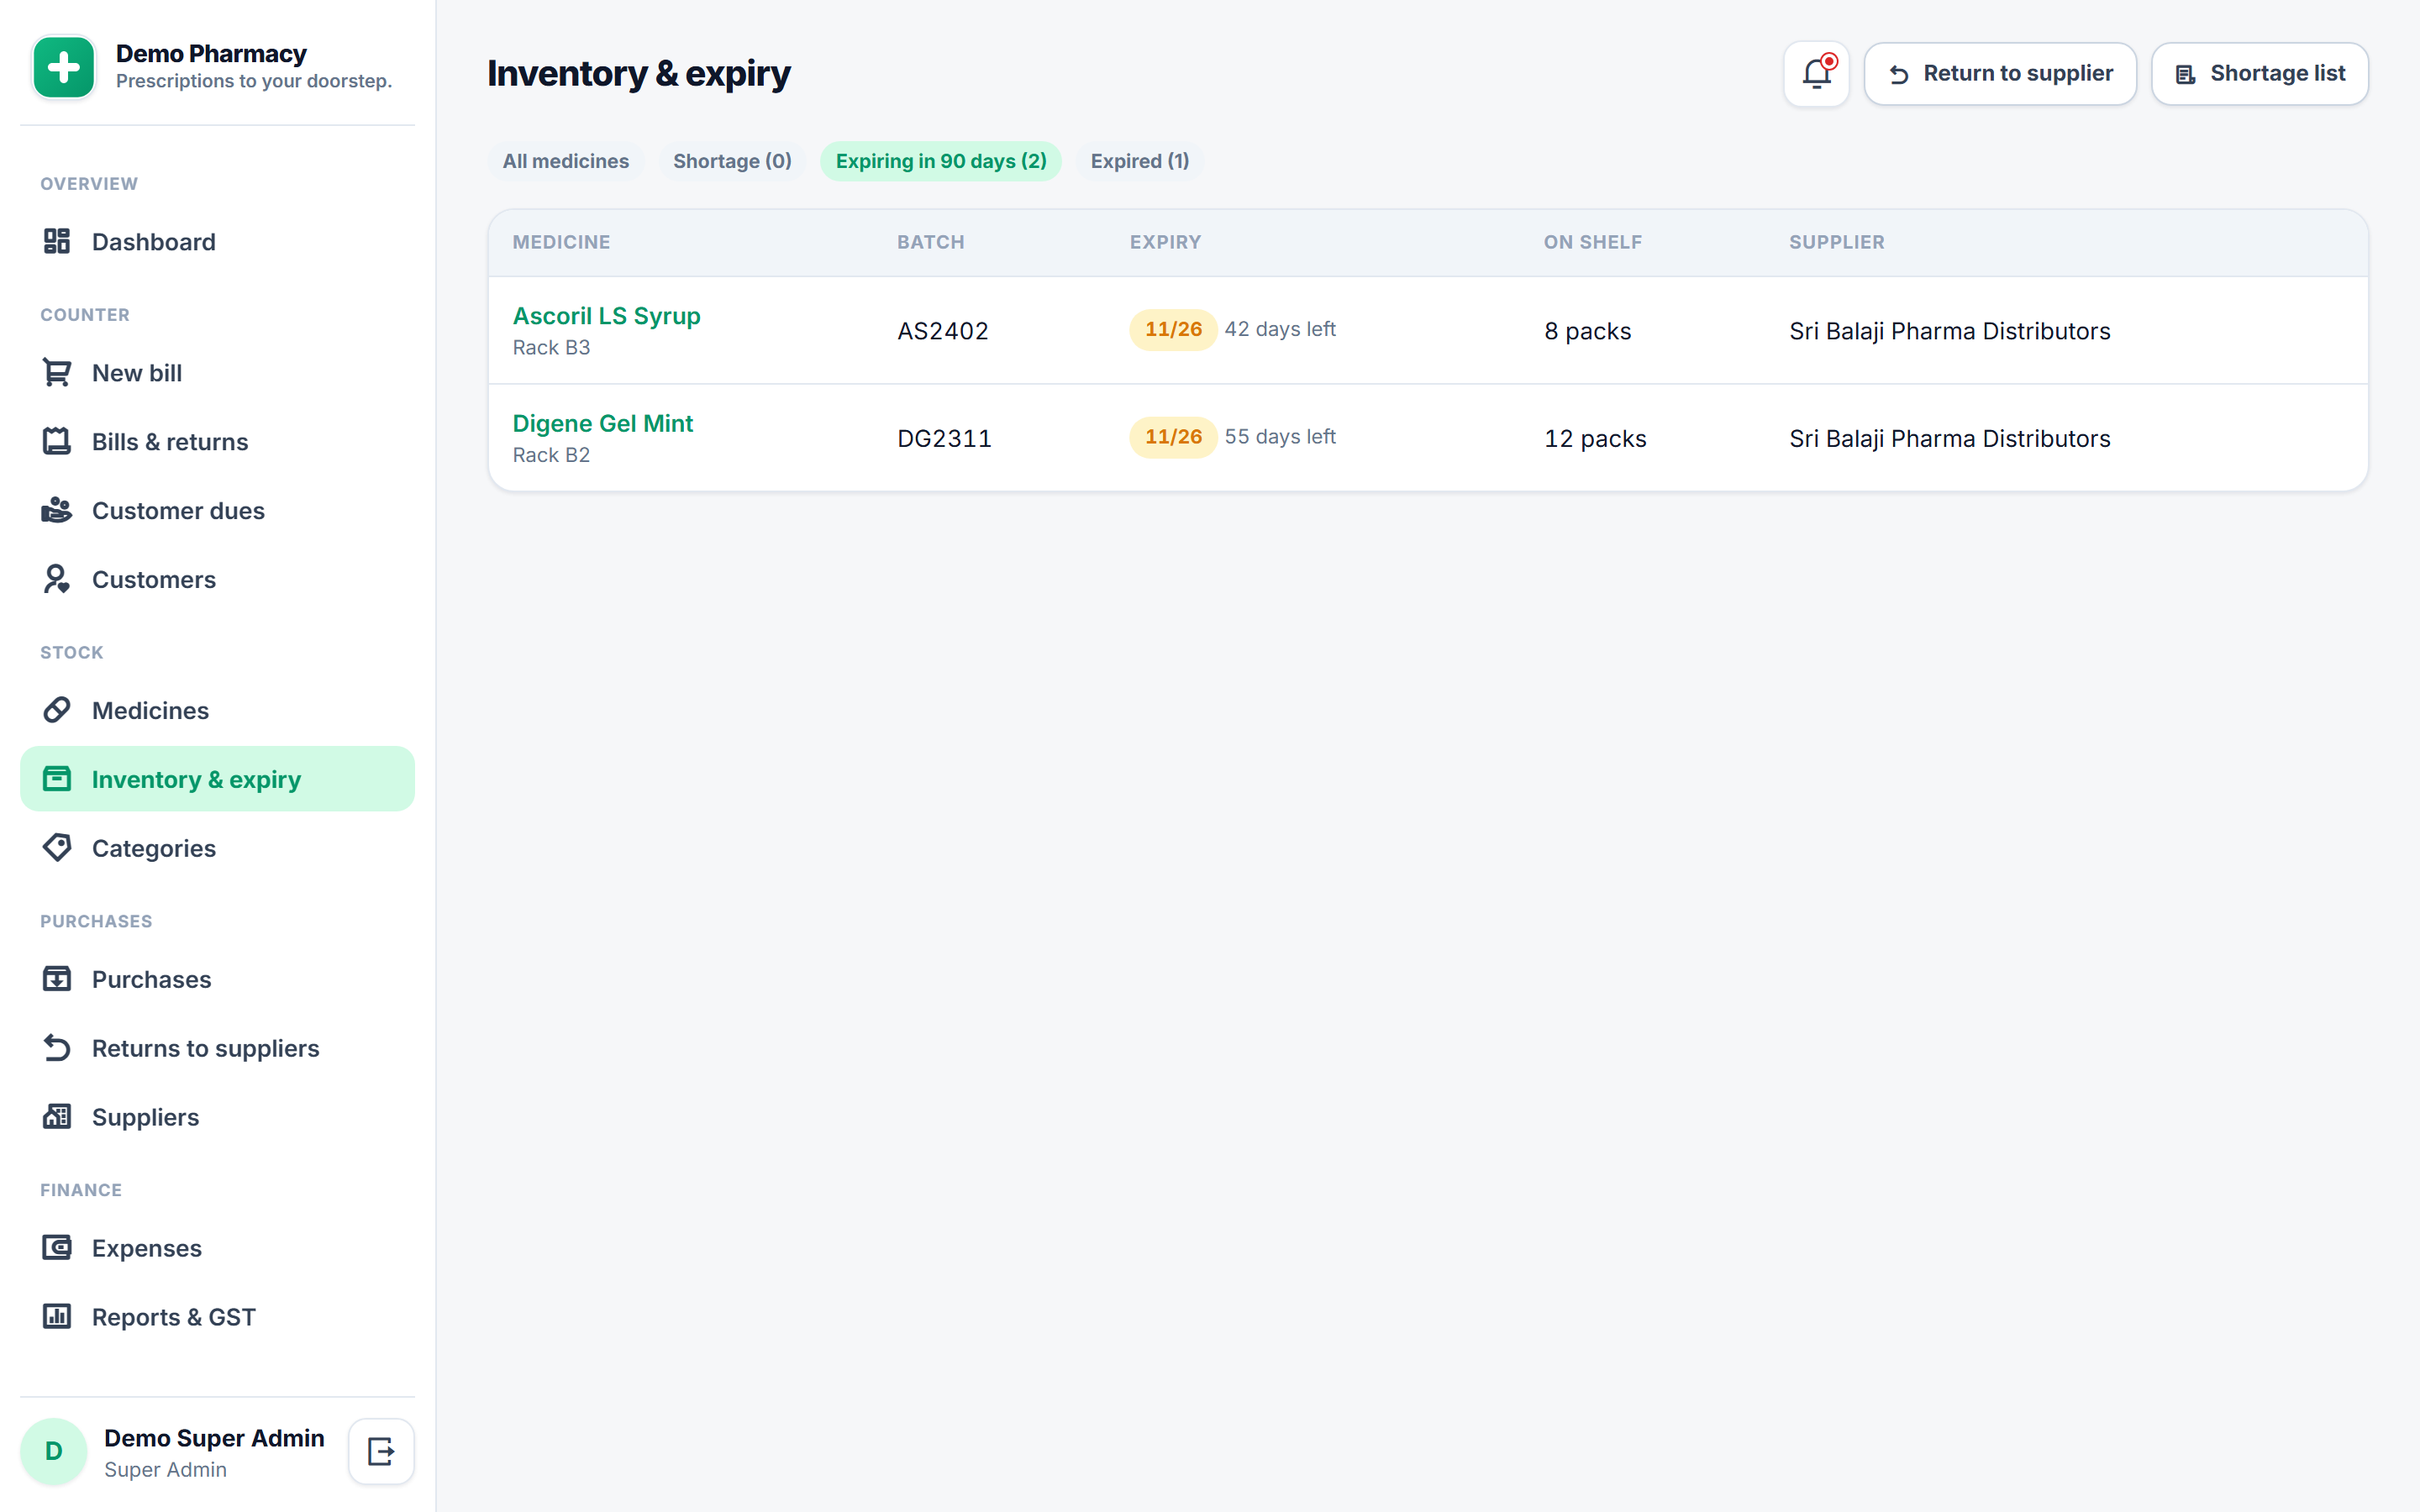Click the Purchases download-box icon
The image size is (2420, 1512).
click(57, 979)
